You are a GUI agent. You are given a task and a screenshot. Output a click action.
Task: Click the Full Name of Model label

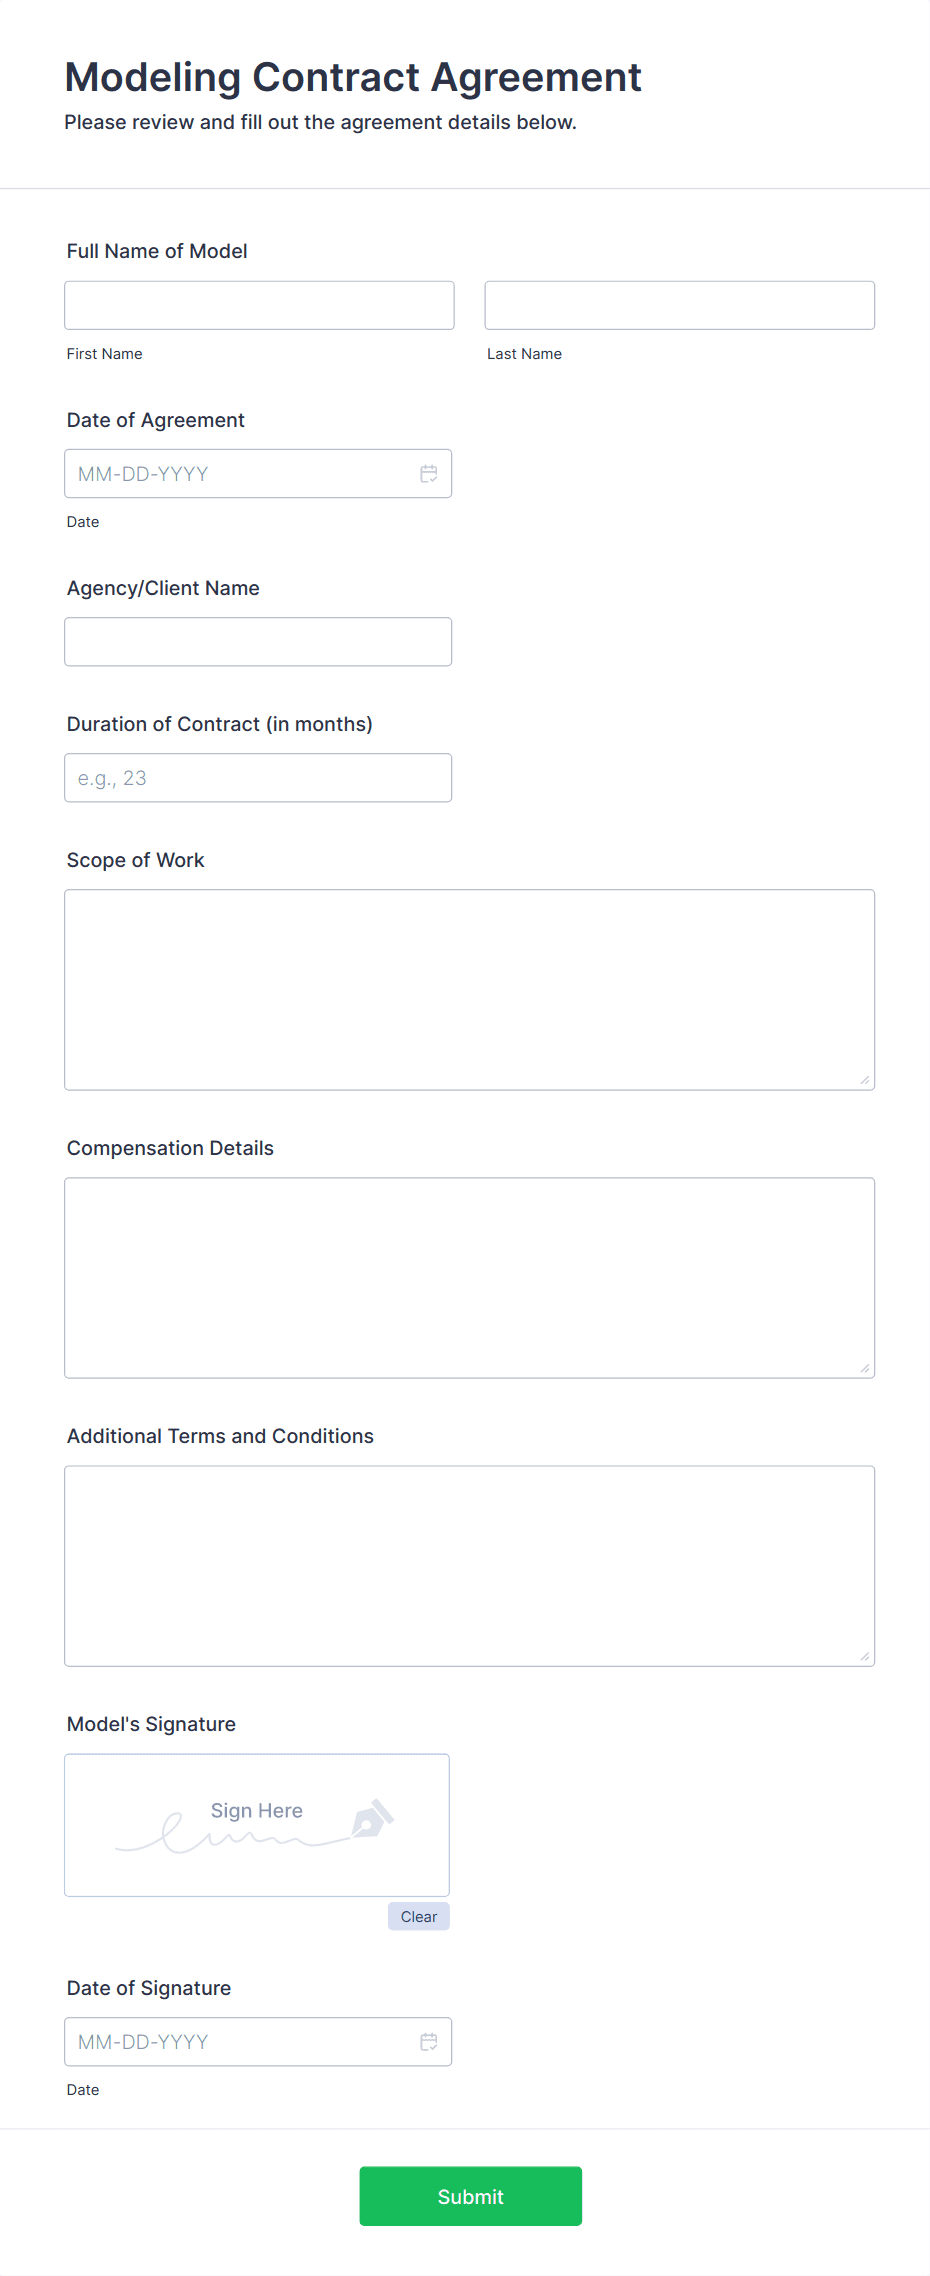coord(156,251)
